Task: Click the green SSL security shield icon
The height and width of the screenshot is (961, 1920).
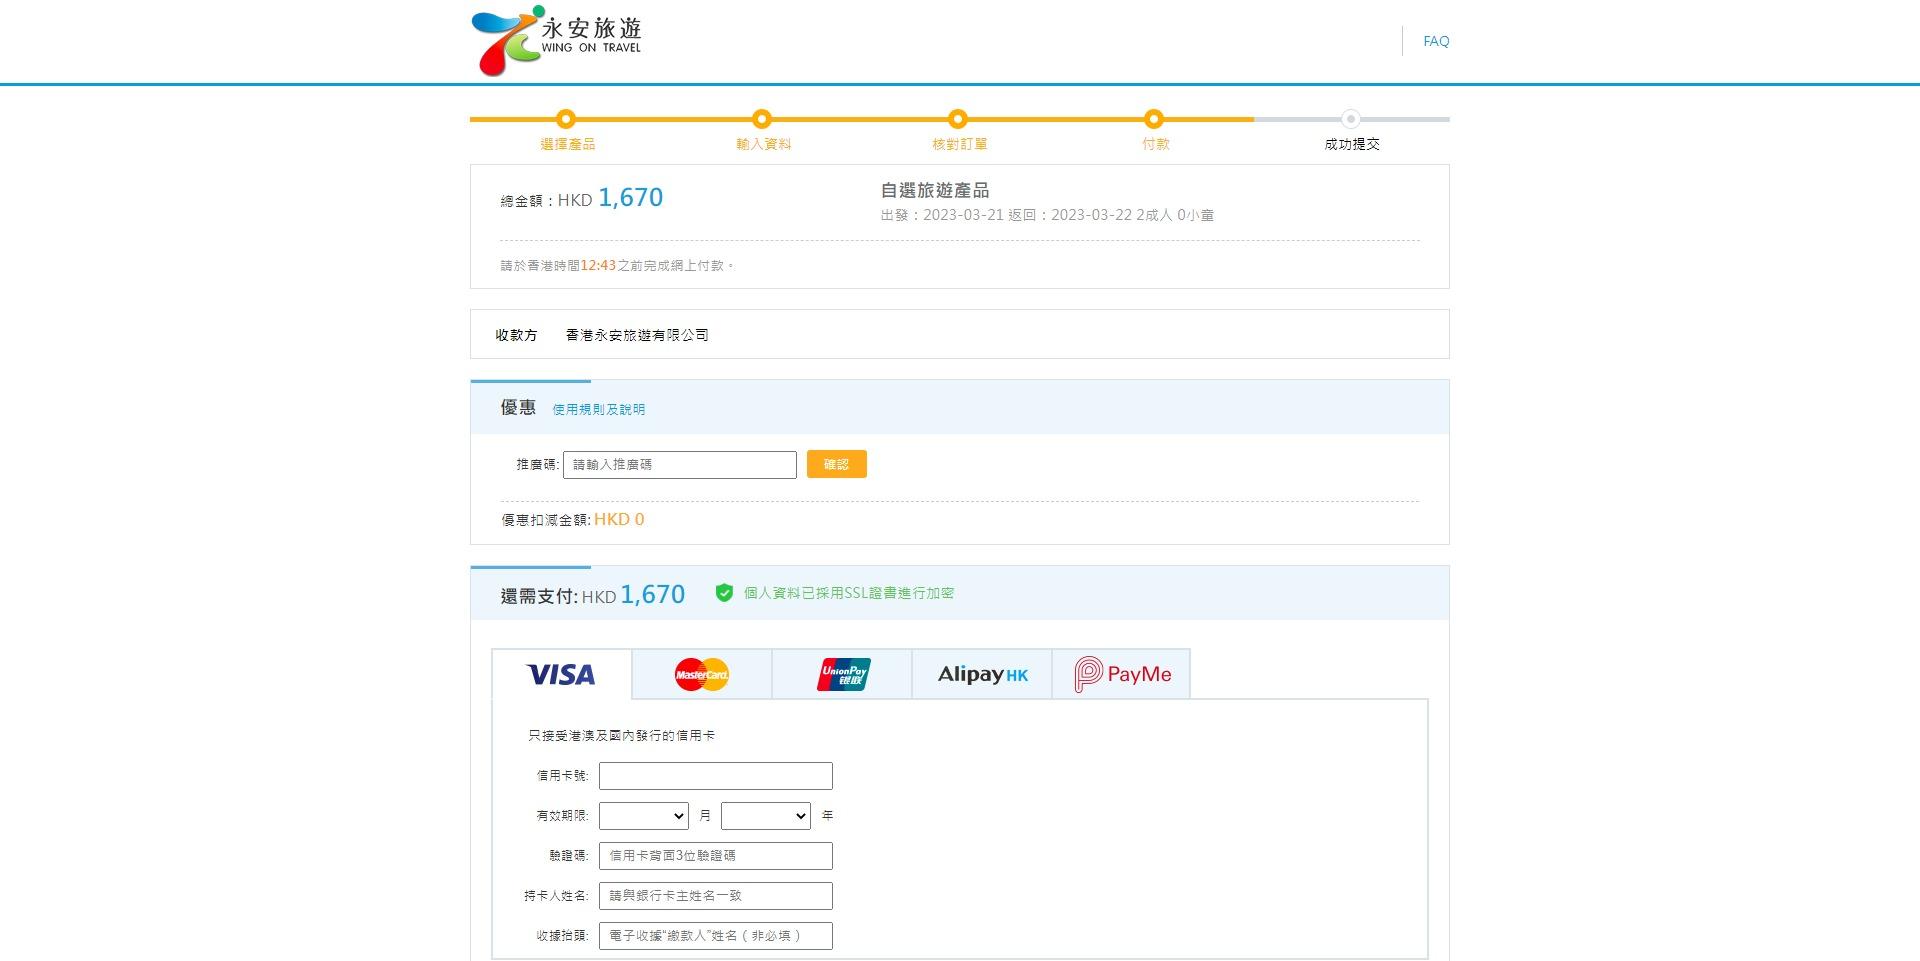Action: click(x=723, y=592)
